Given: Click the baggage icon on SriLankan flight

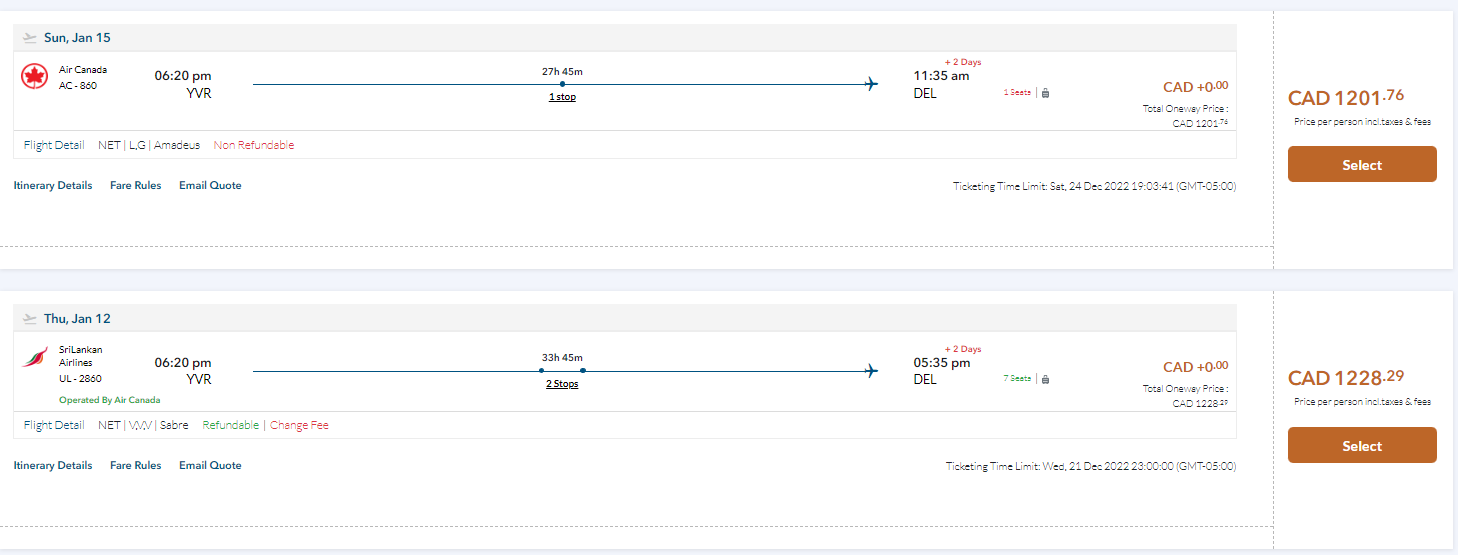Looking at the screenshot, I should tap(1045, 379).
